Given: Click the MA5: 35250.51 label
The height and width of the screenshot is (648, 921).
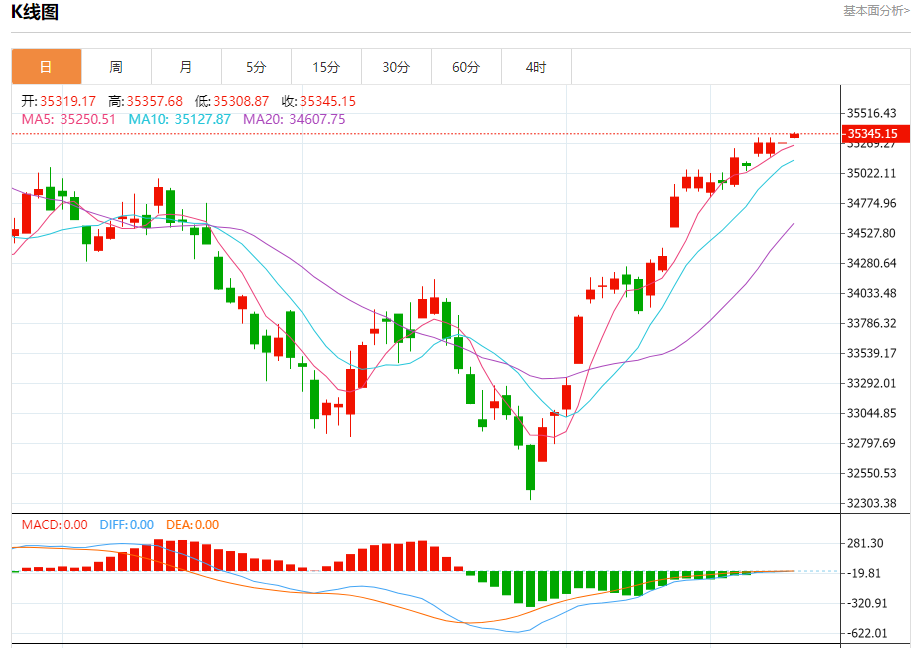Looking at the screenshot, I should point(69,119).
